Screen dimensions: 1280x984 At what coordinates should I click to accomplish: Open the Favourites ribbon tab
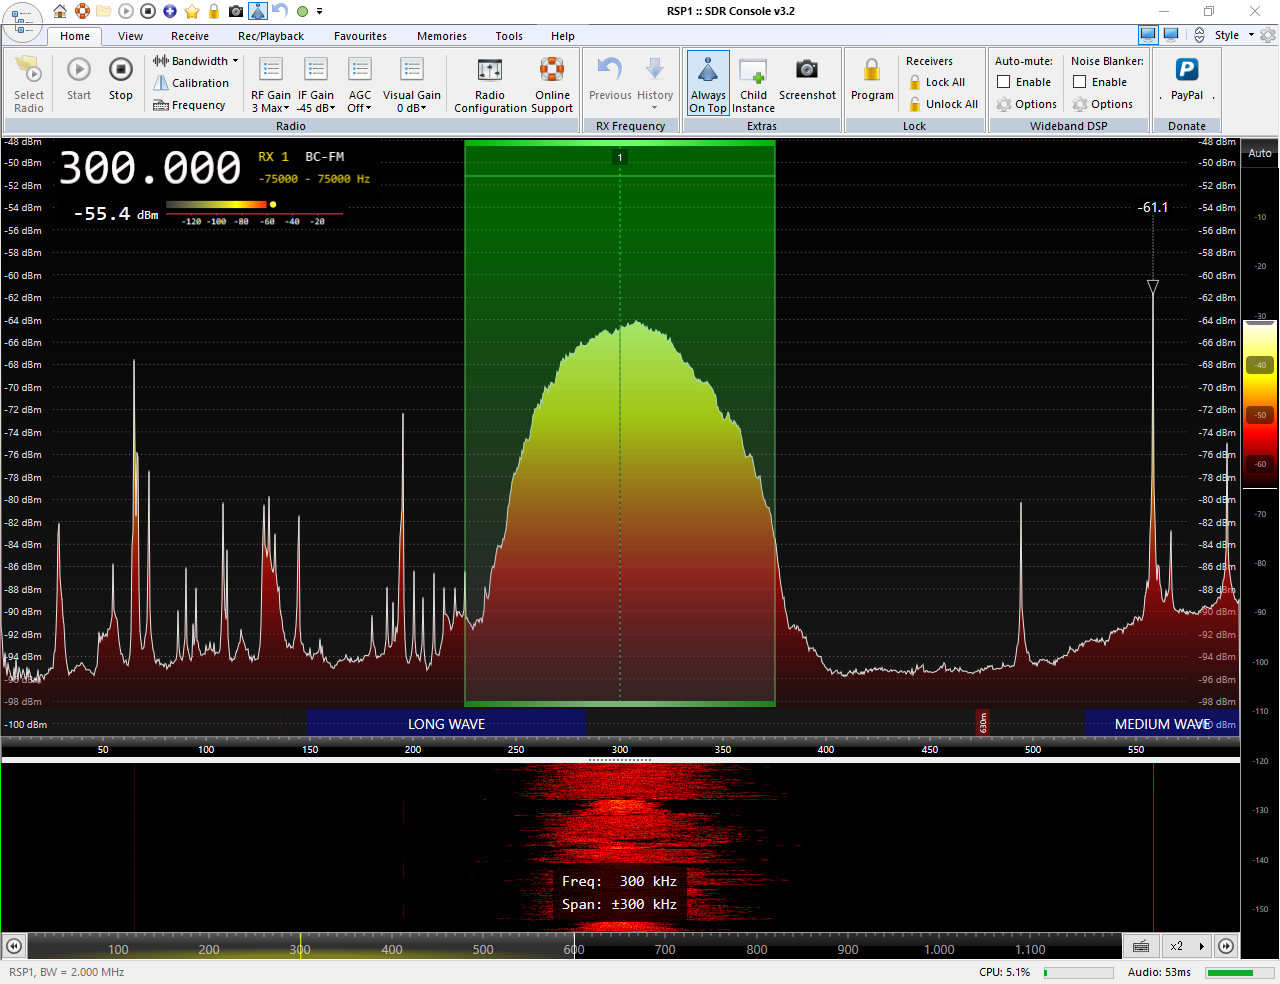coord(360,36)
